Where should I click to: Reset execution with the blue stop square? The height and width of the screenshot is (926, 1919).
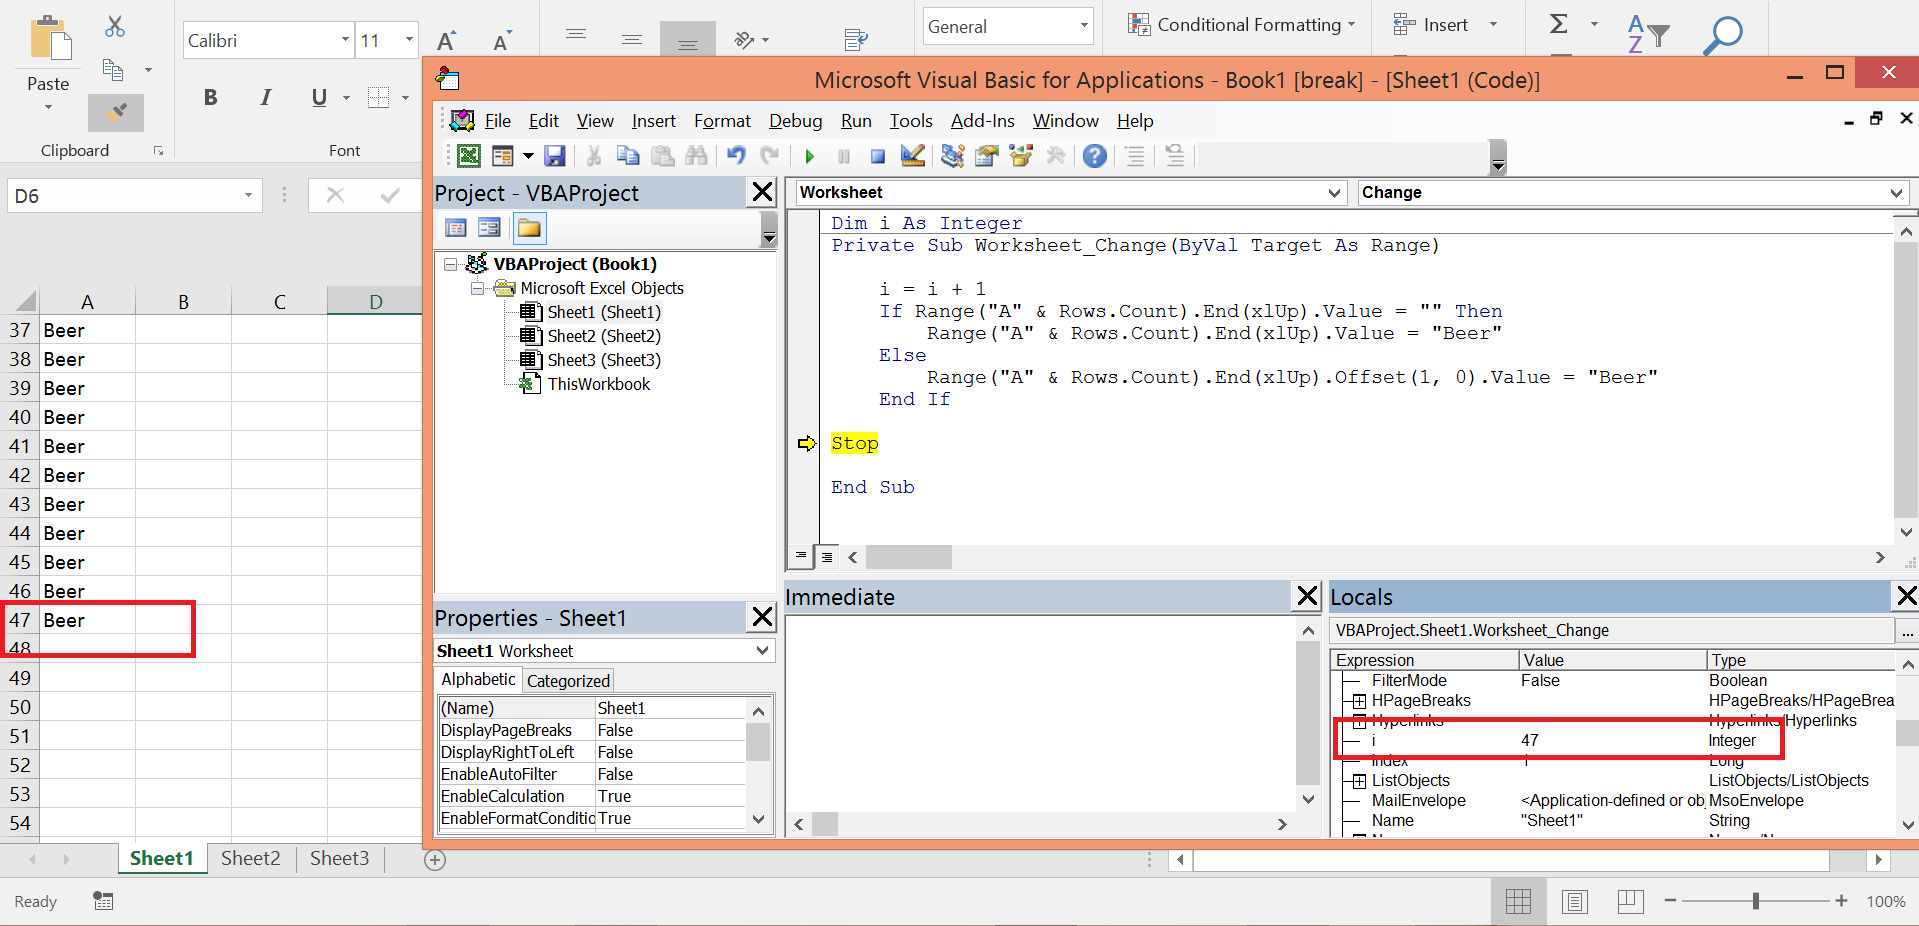[877, 156]
